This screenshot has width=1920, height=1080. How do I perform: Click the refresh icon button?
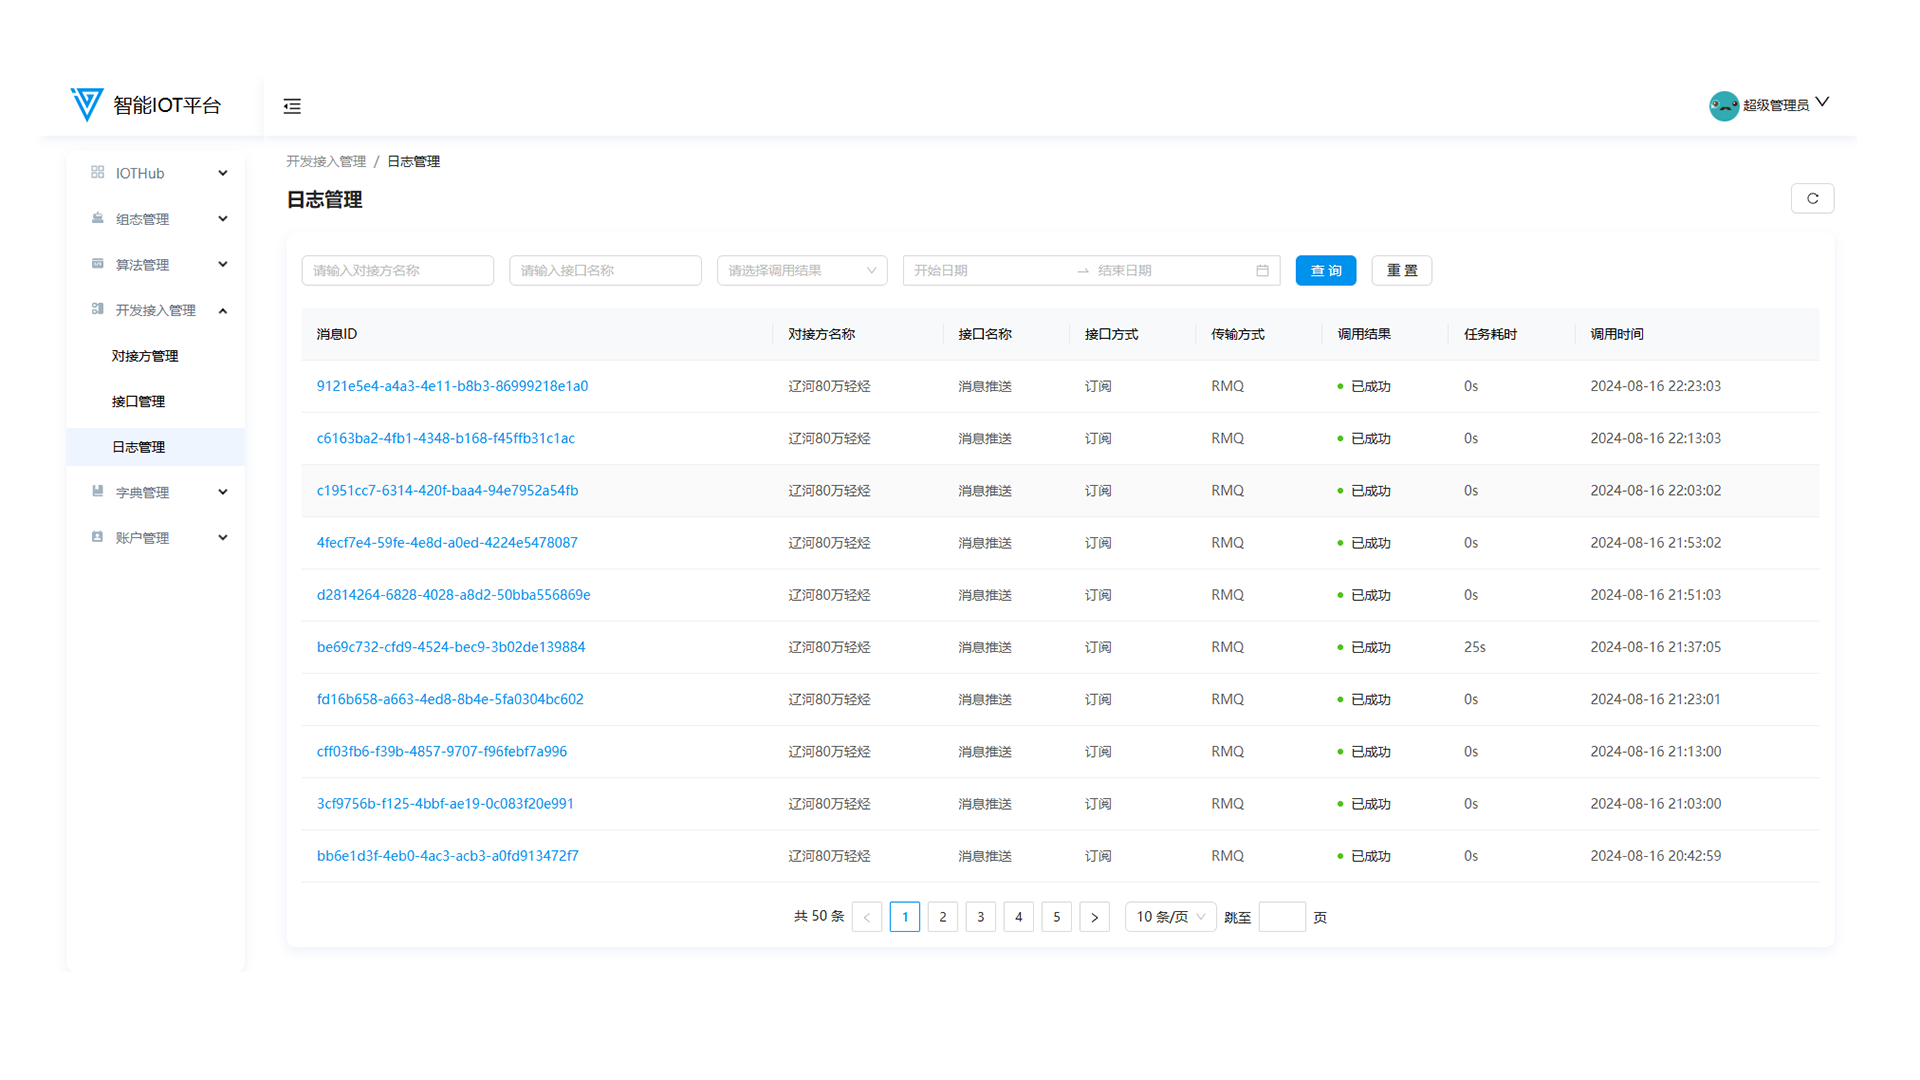coord(1812,199)
